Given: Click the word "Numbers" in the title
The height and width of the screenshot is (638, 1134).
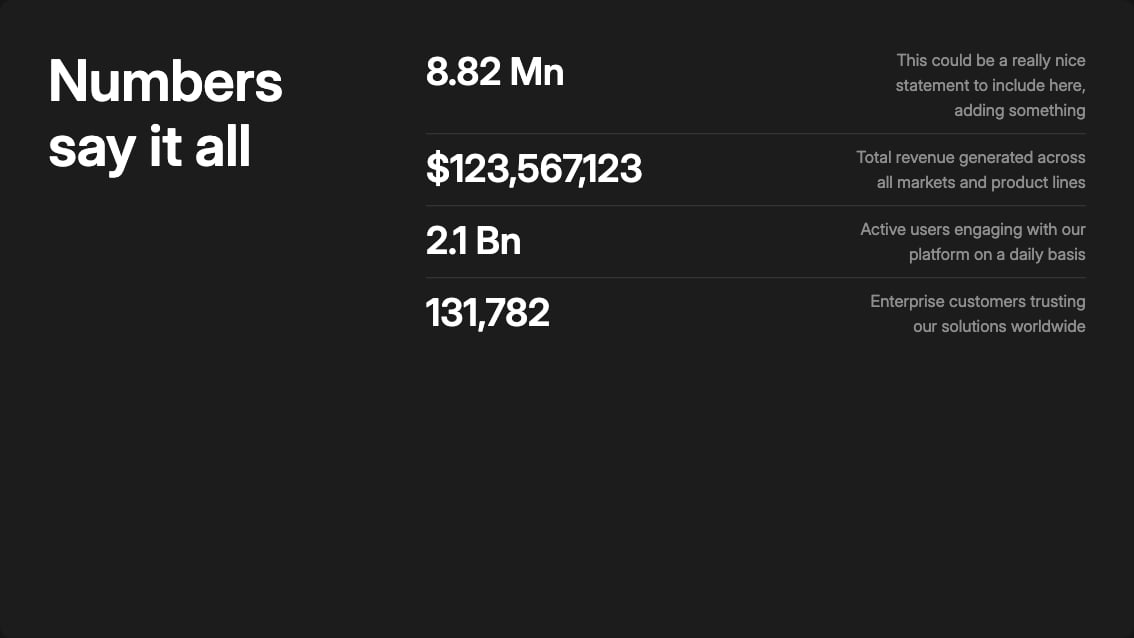Looking at the screenshot, I should coord(165,81).
